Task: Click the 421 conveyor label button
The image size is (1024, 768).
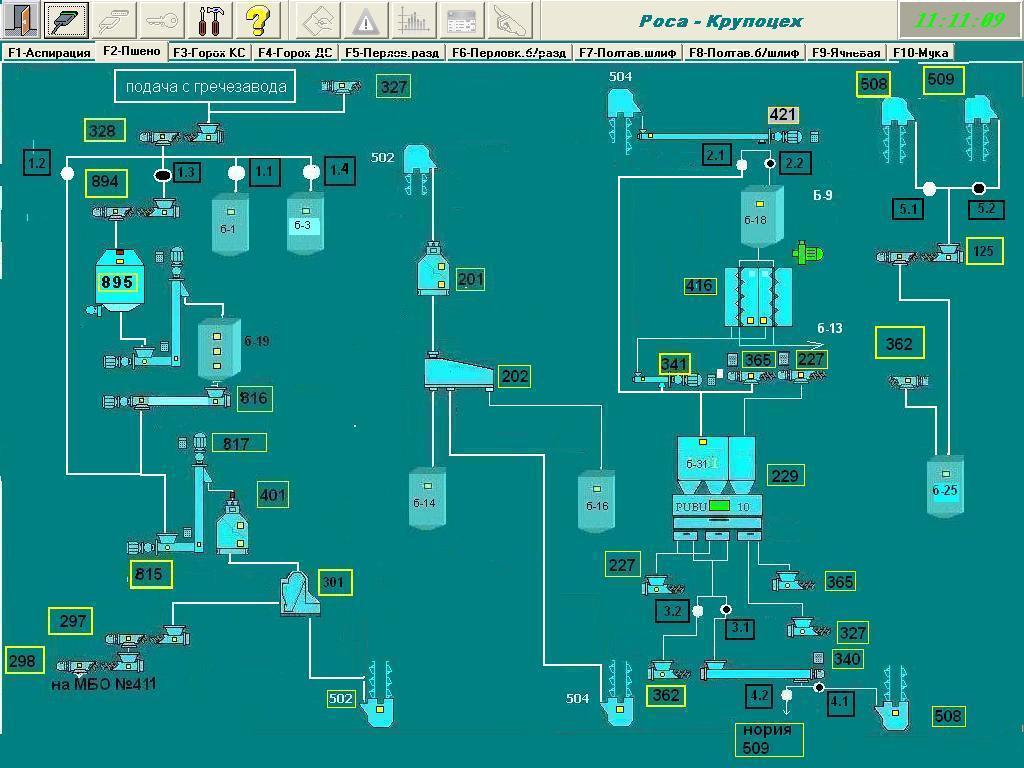Action: [782, 116]
